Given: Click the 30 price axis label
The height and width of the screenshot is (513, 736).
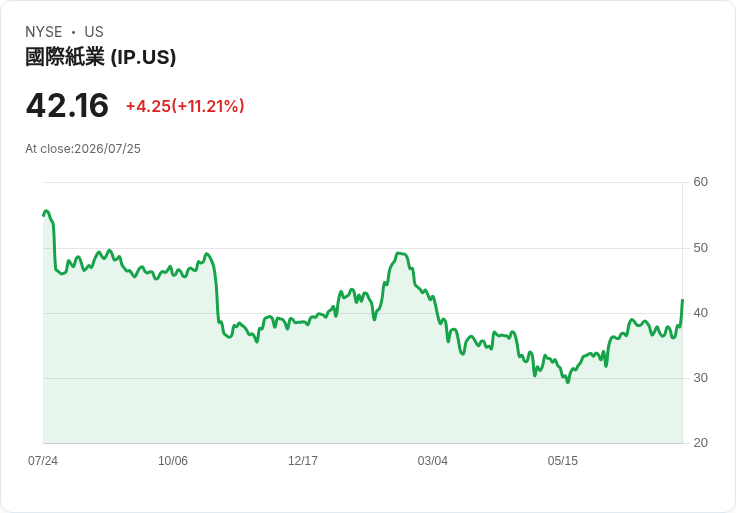Looking at the screenshot, I should pyautogui.click(x=700, y=378).
